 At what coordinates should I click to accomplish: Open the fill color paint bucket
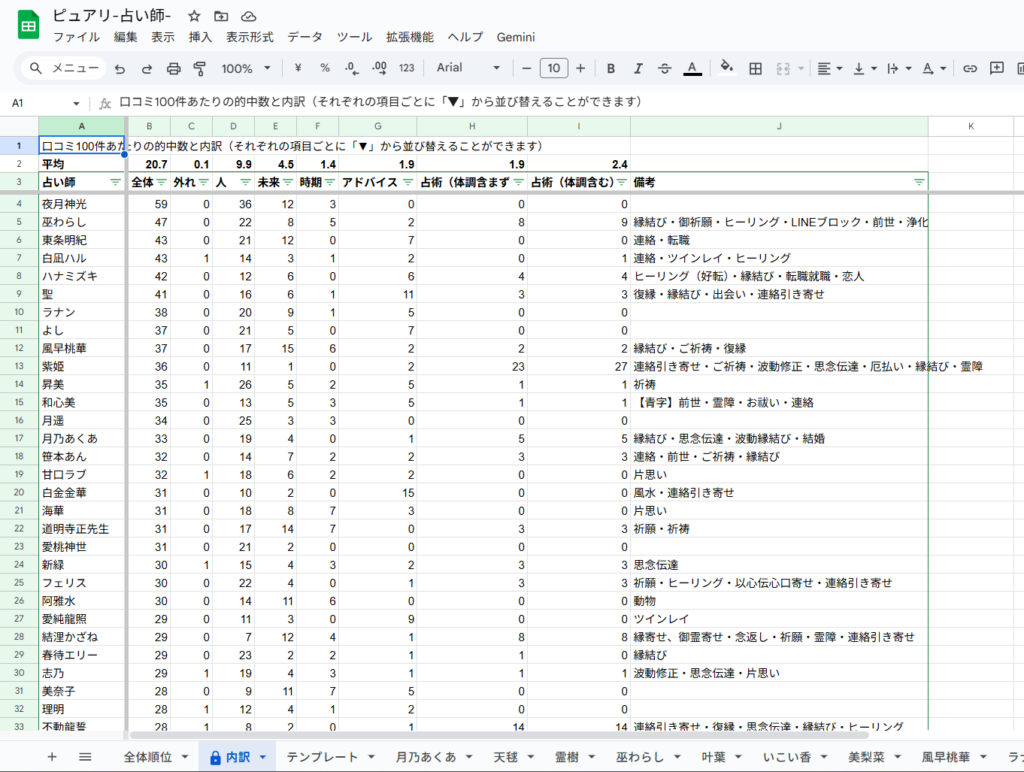click(x=727, y=68)
